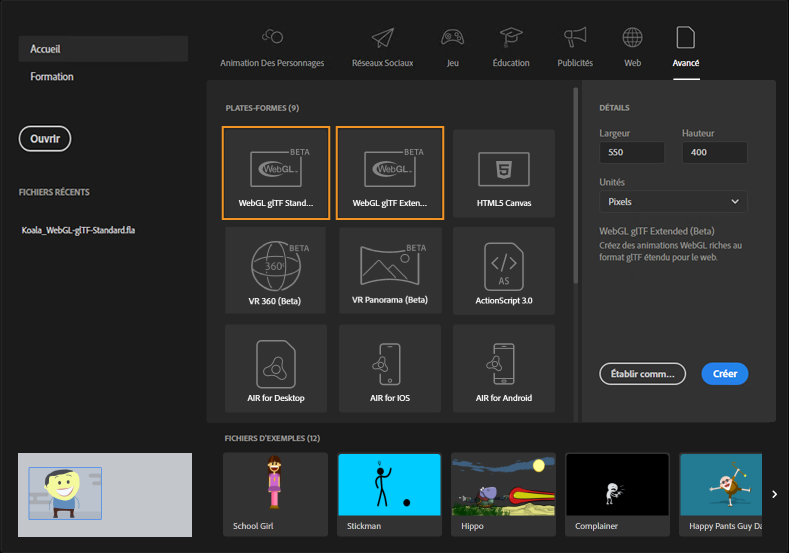
Task: Open the Accueil section
Action: [x=103, y=49]
